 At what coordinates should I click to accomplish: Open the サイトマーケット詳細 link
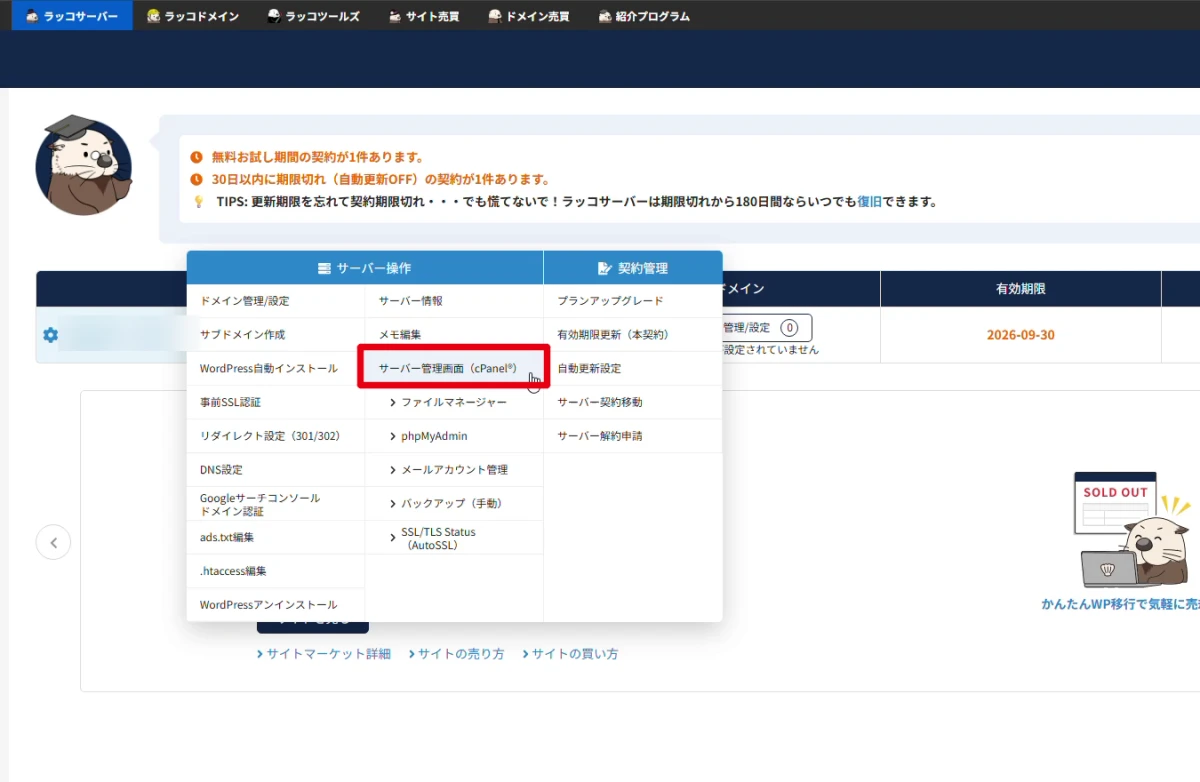tap(323, 654)
